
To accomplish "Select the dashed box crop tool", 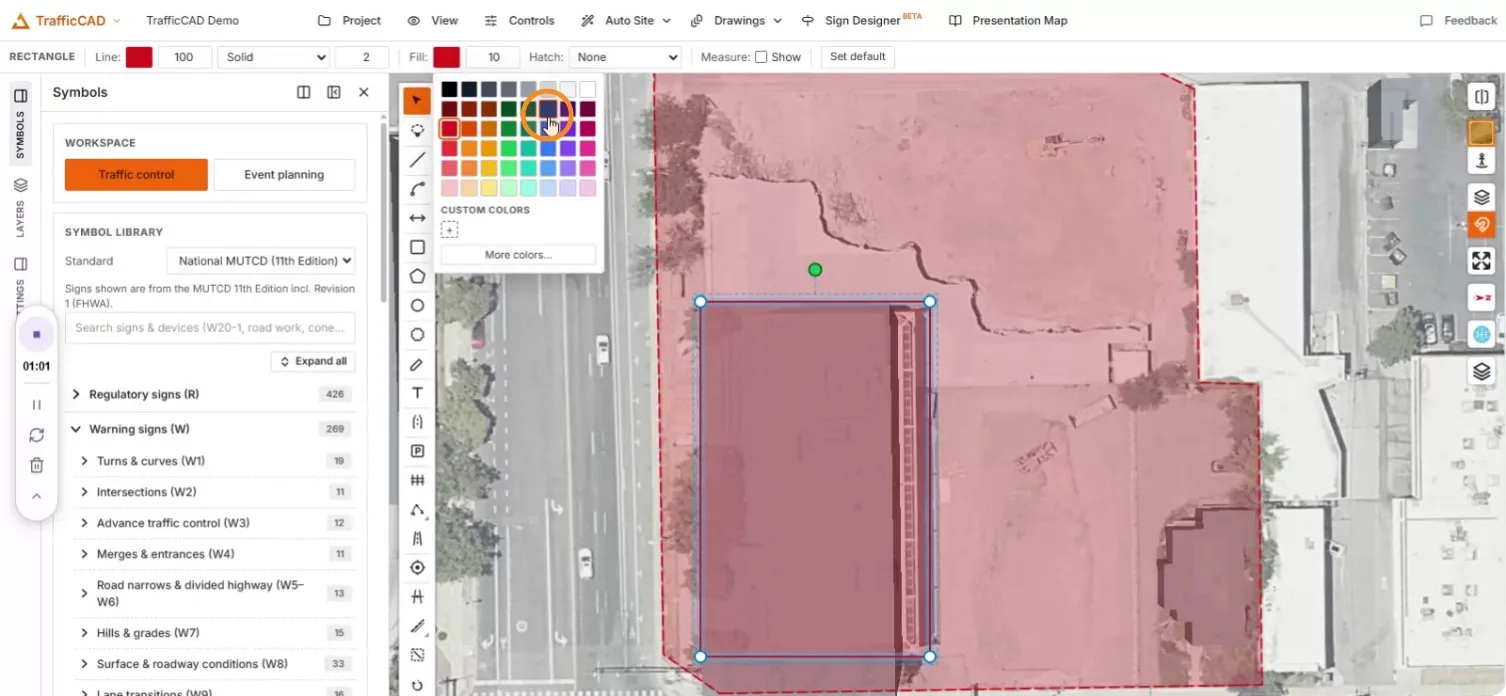I will pos(417,656).
